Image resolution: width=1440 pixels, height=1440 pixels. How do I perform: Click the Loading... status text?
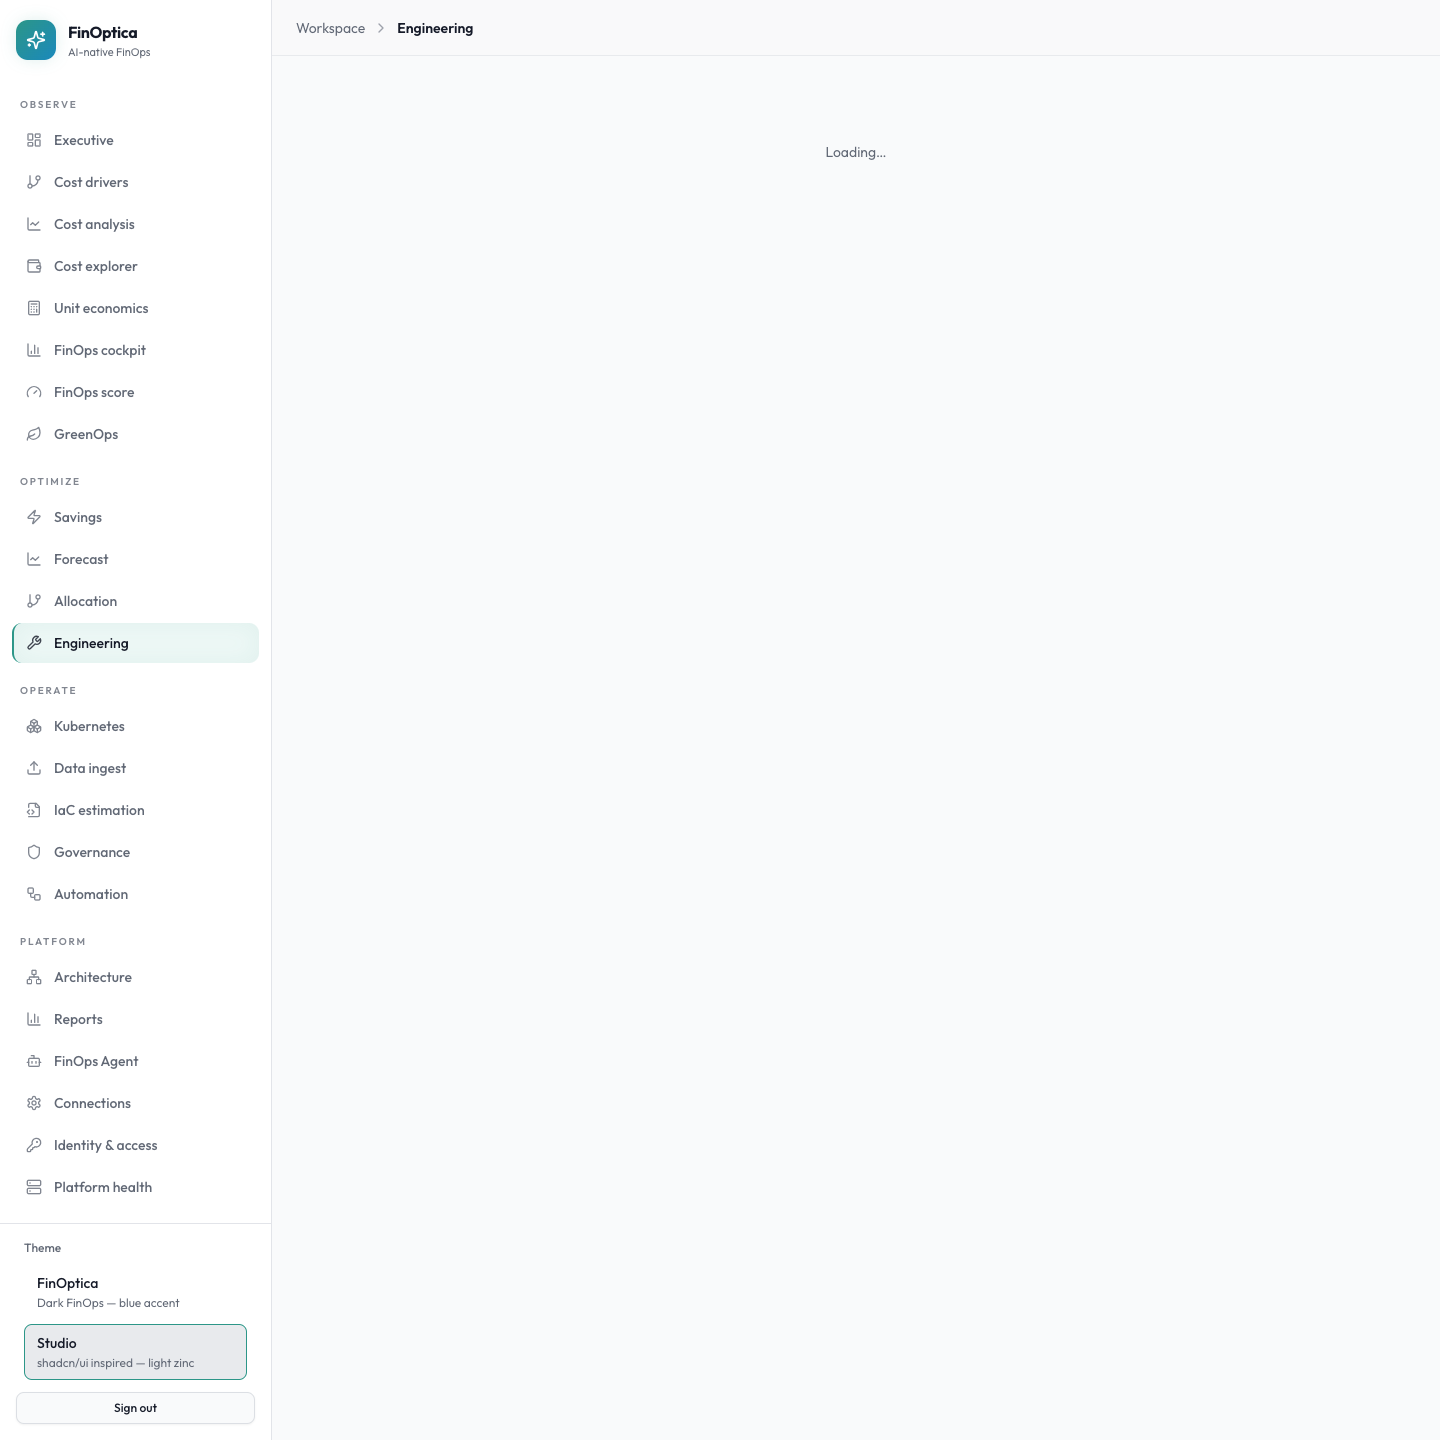coord(855,152)
